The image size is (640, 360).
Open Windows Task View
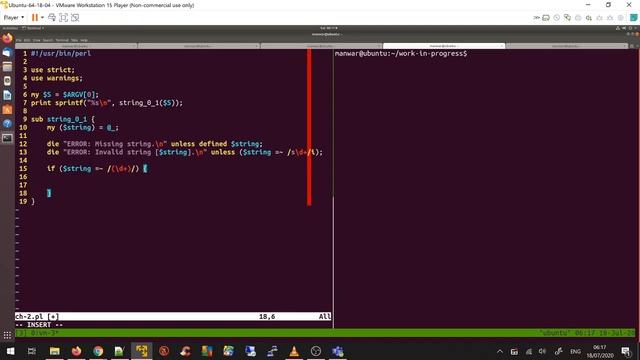[32, 351]
